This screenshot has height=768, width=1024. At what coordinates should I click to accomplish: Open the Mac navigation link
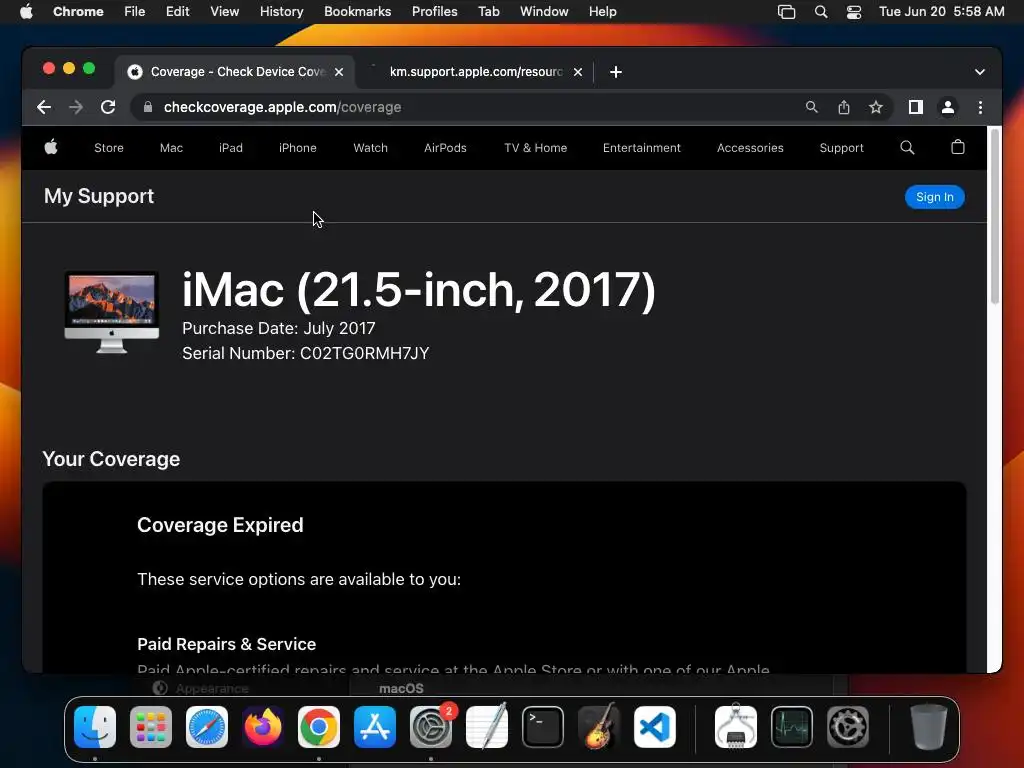click(171, 148)
